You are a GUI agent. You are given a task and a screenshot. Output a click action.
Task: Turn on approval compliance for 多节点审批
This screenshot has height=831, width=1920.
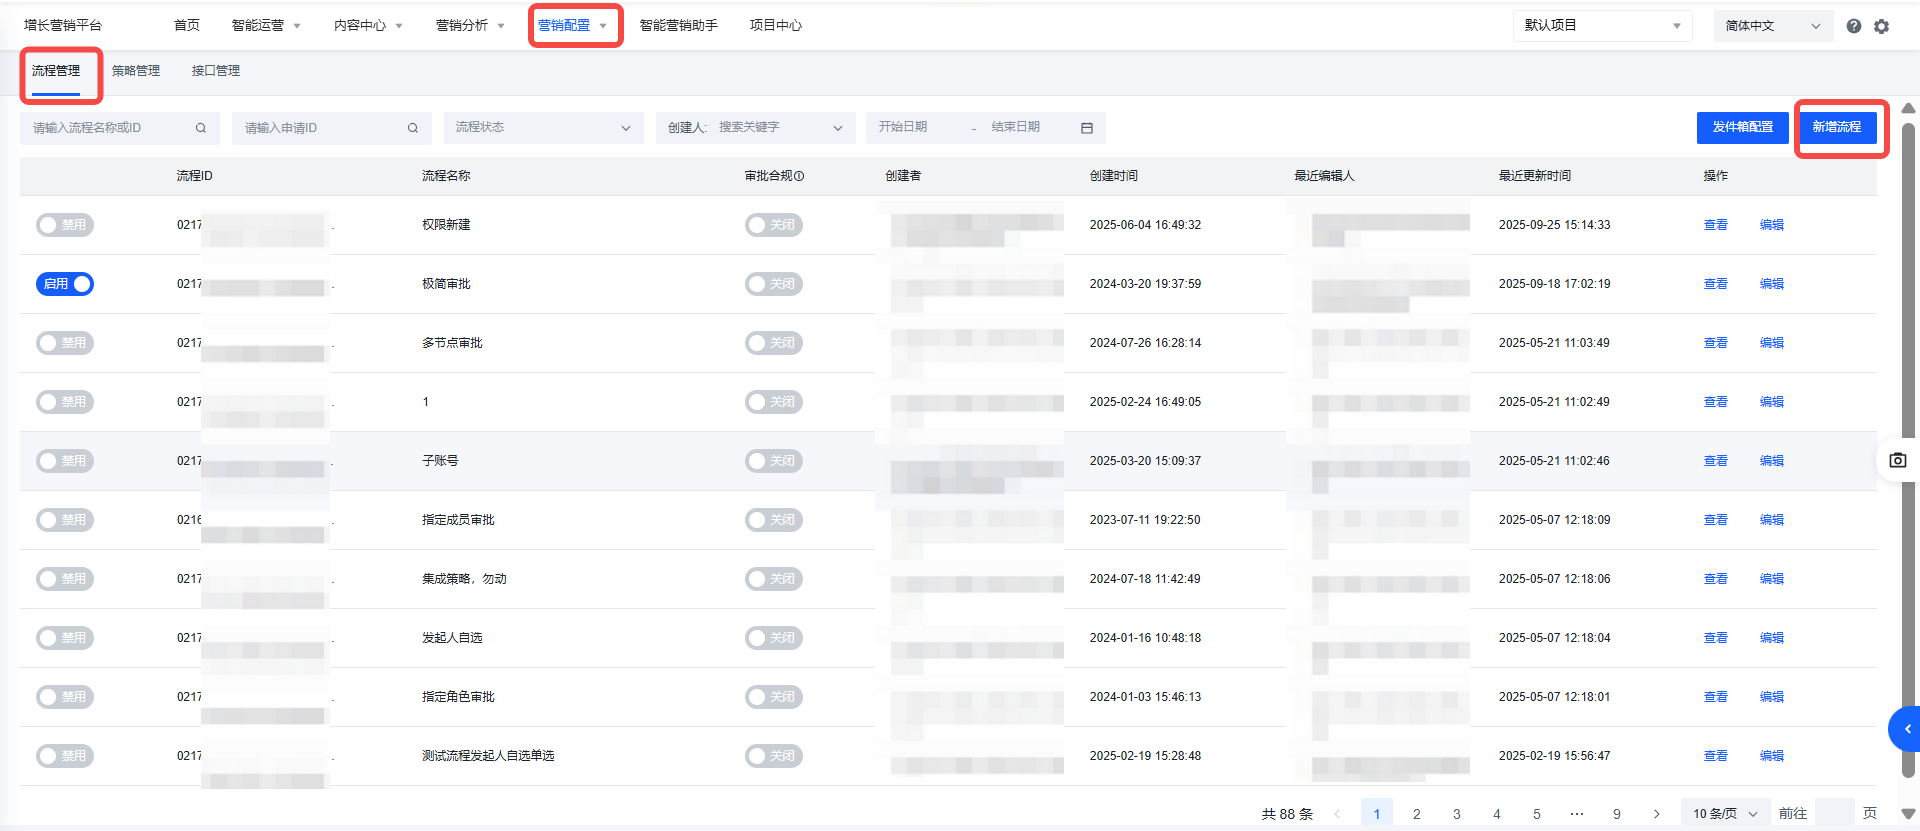point(773,343)
